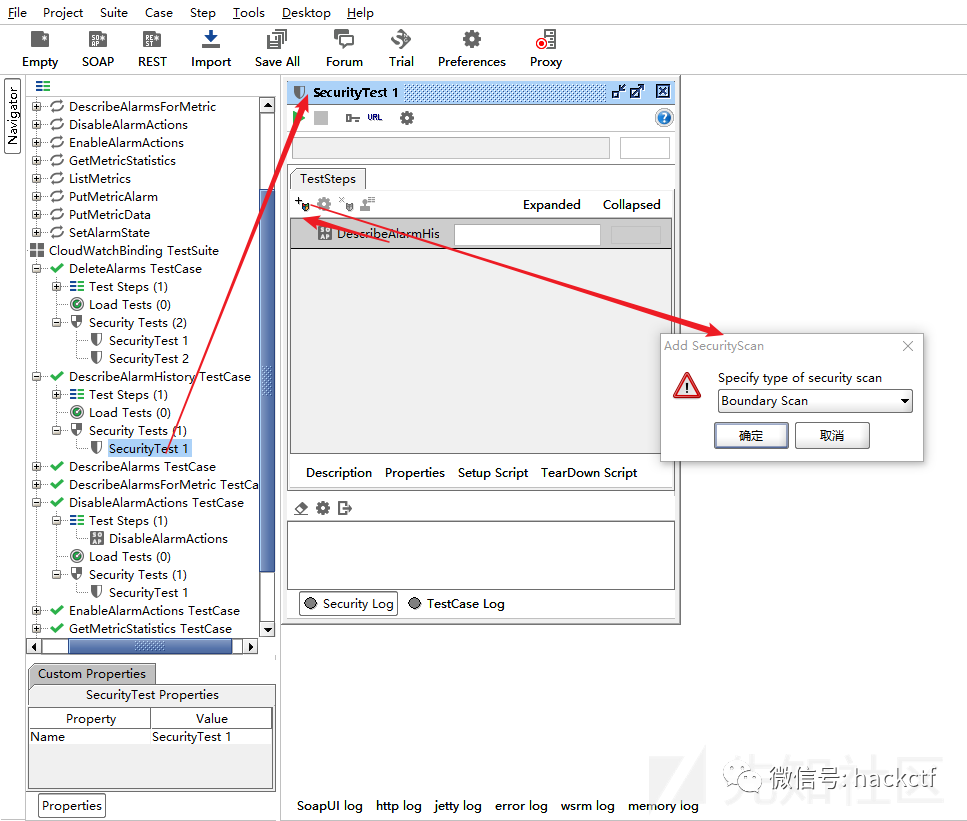Click the navigator vertical scrollbar thumb
The height and width of the screenshot is (821, 967).
tap(267, 380)
